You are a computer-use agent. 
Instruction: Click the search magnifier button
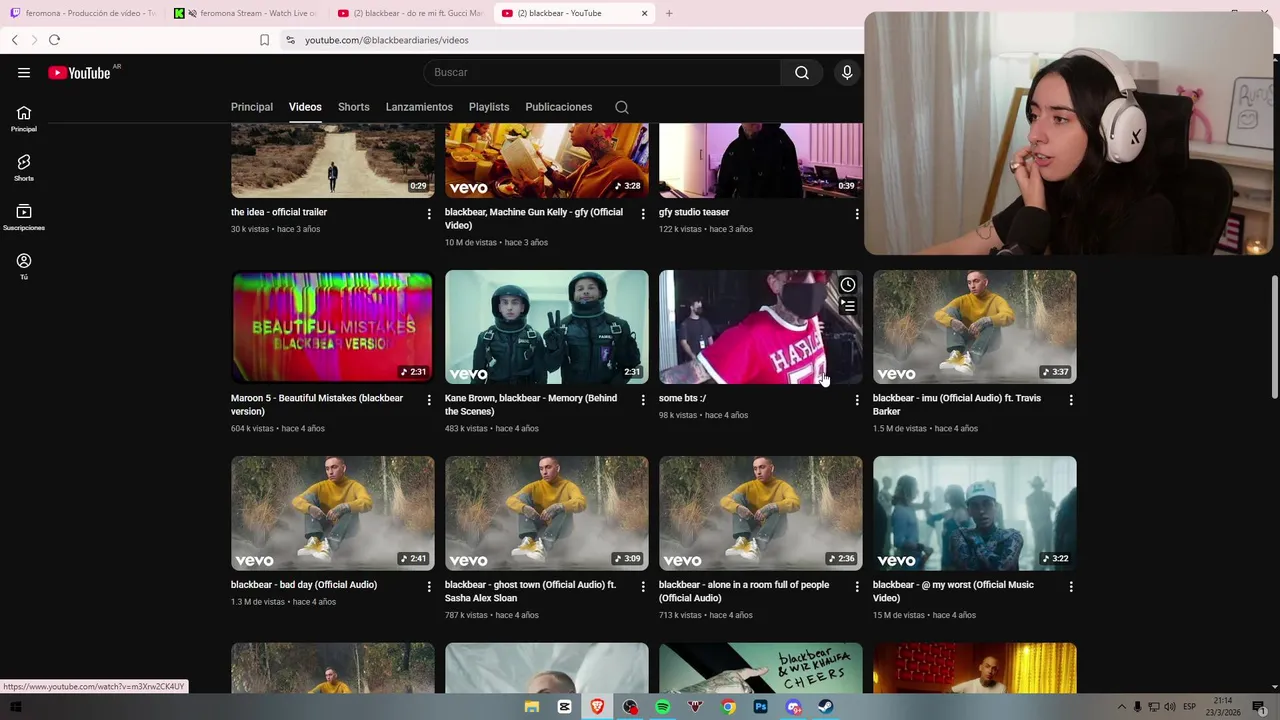(802, 72)
